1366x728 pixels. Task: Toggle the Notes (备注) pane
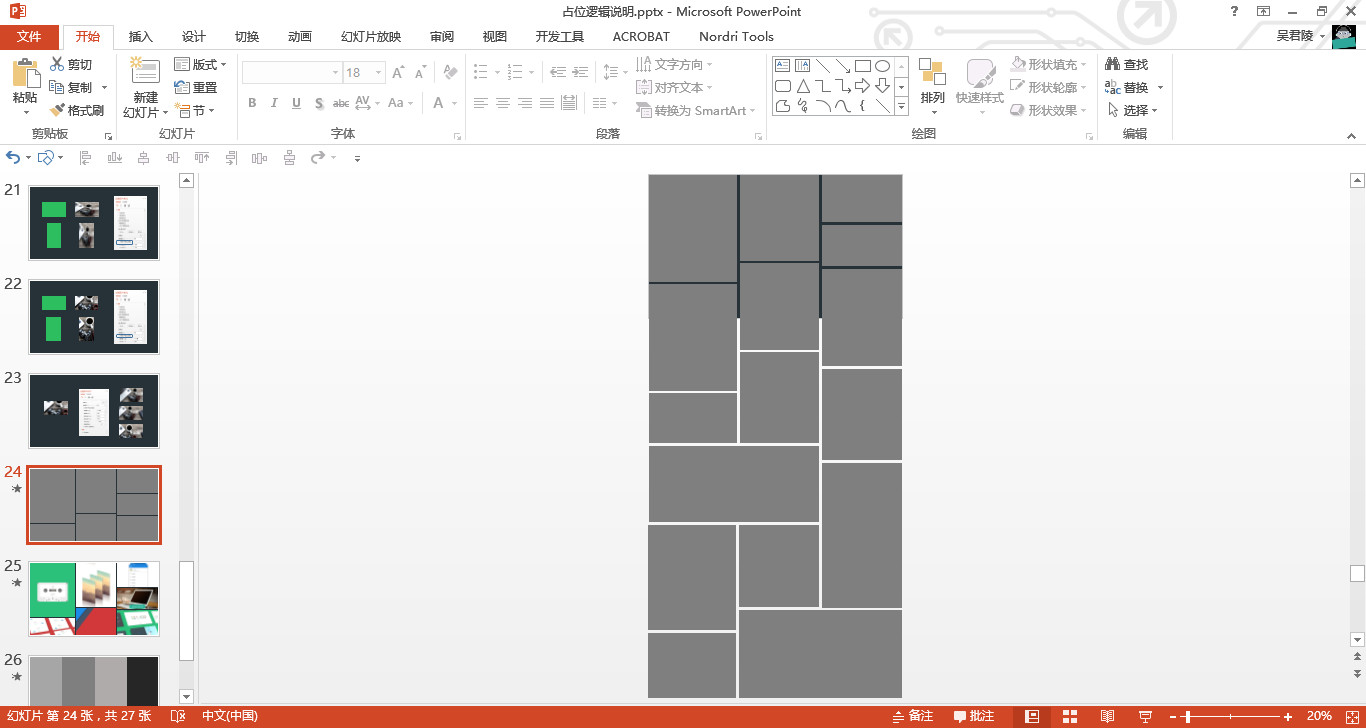(x=911, y=716)
